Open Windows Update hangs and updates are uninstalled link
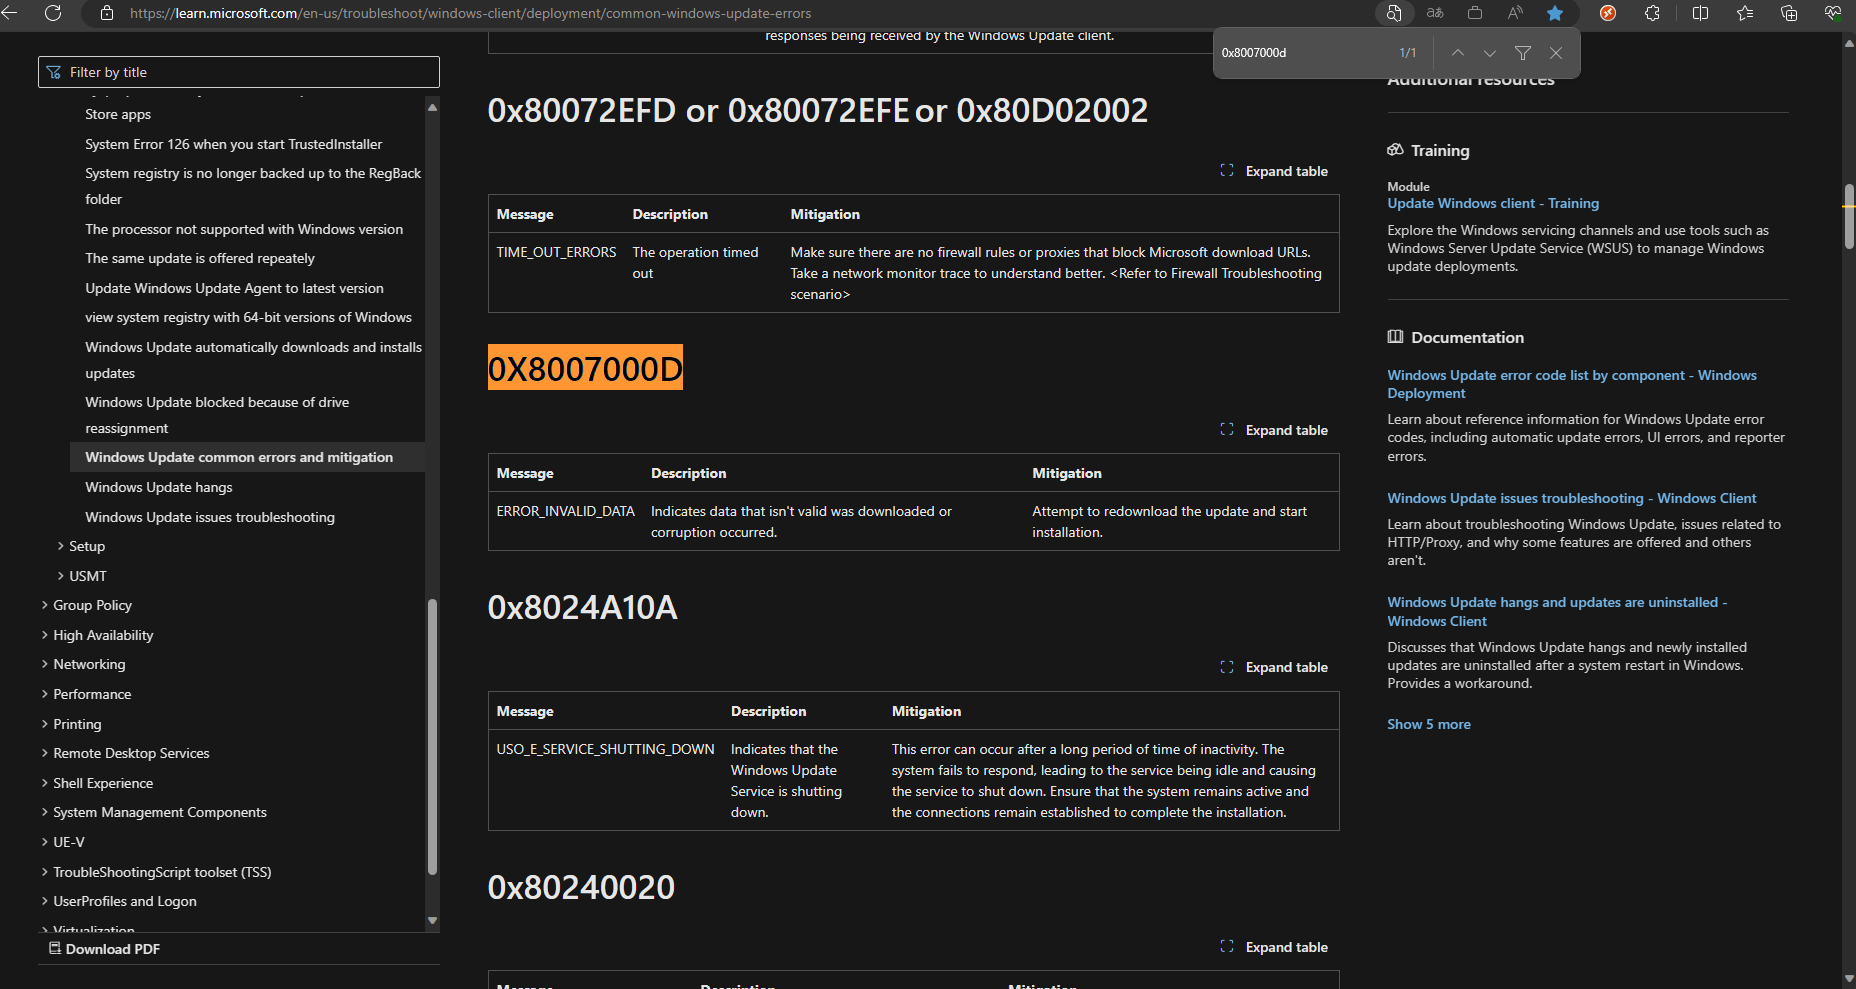Screen dimensions: 1856x989 (1557, 611)
